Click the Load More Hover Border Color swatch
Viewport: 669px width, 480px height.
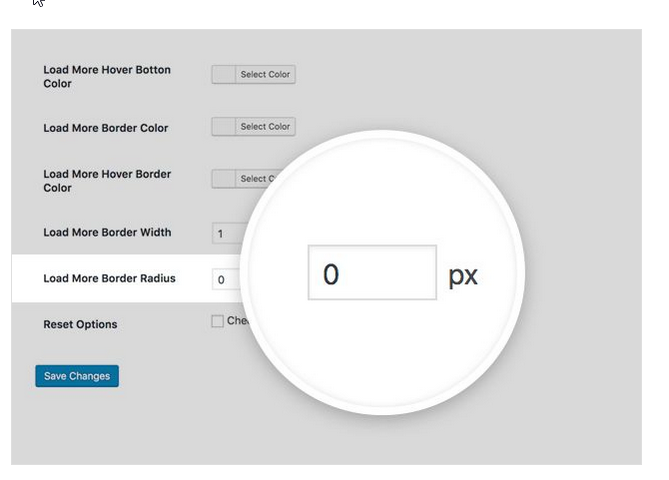[x=224, y=179]
